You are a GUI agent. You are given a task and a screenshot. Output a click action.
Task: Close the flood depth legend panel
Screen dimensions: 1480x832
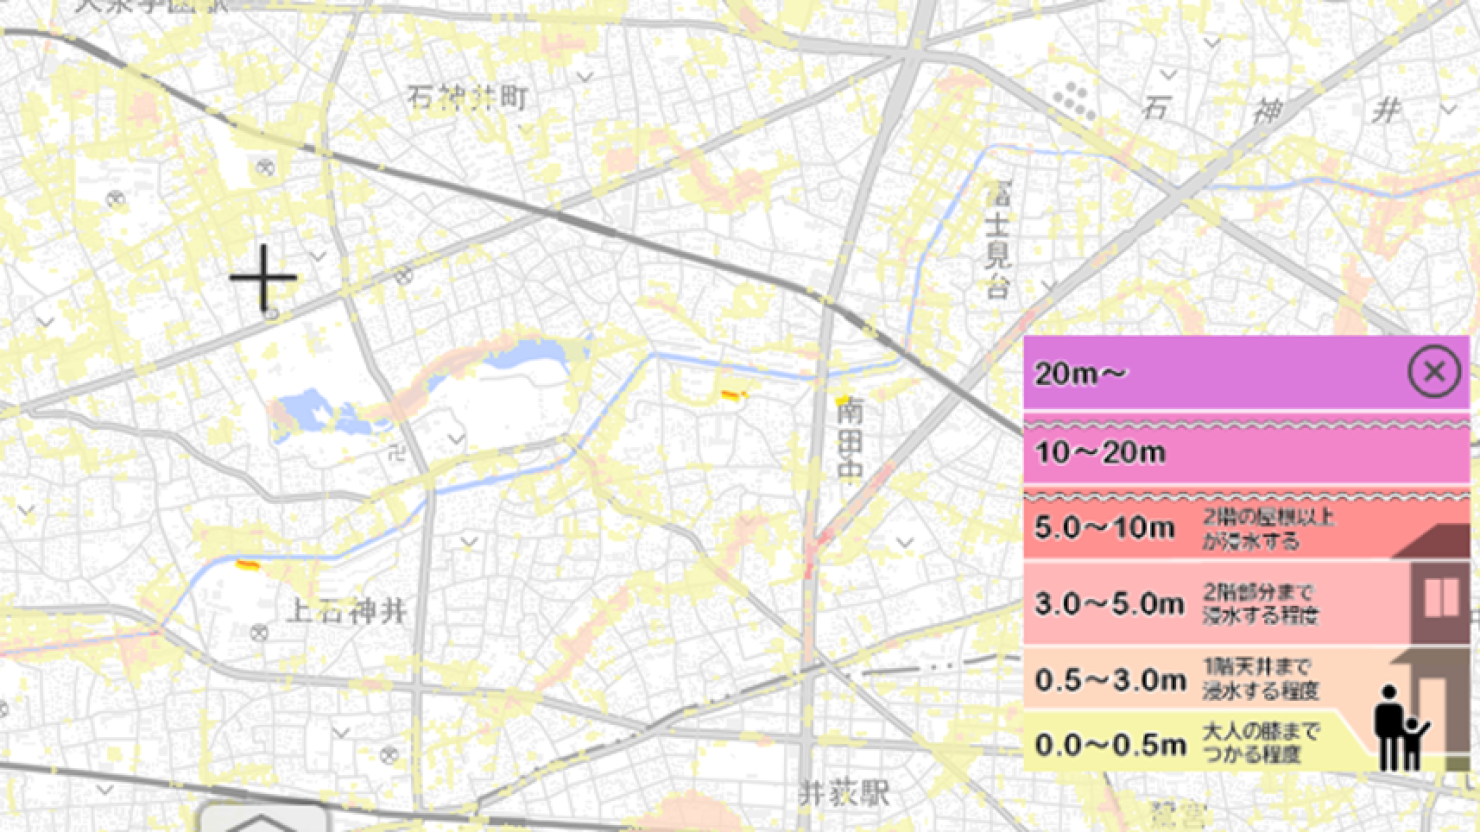pos(1434,371)
